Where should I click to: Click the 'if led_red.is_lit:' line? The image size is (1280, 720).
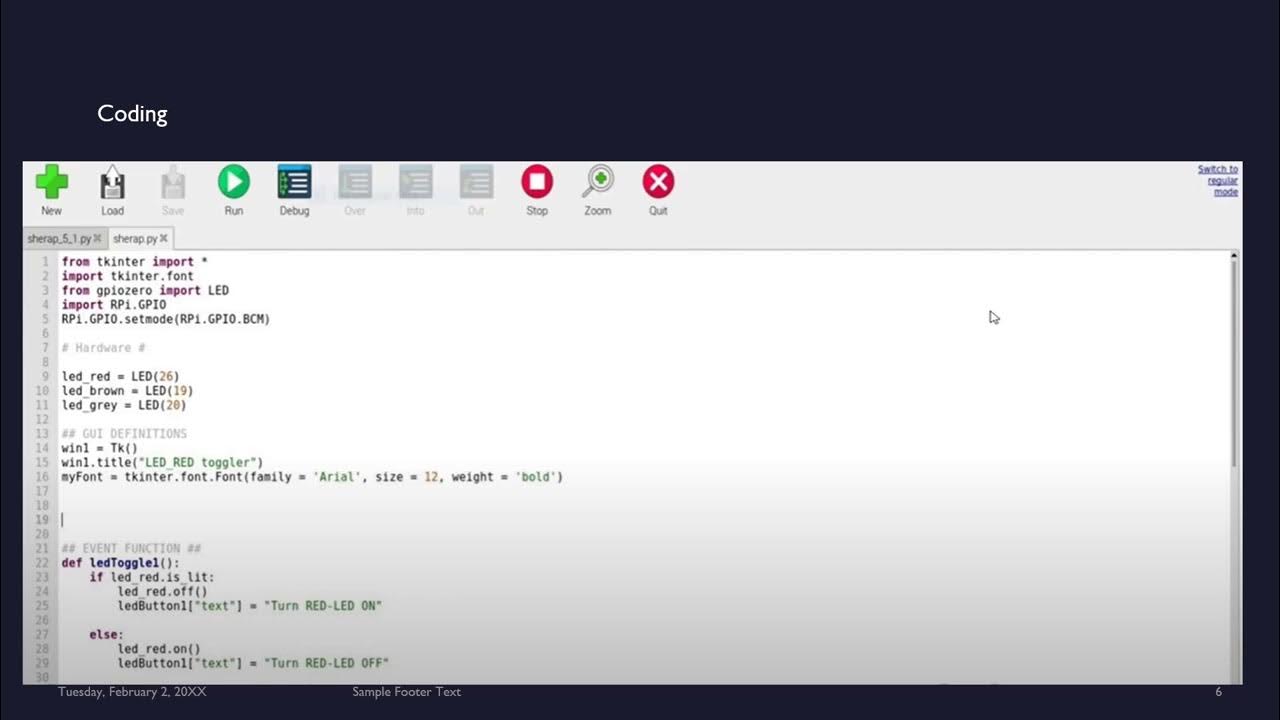[x=152, y=577]
